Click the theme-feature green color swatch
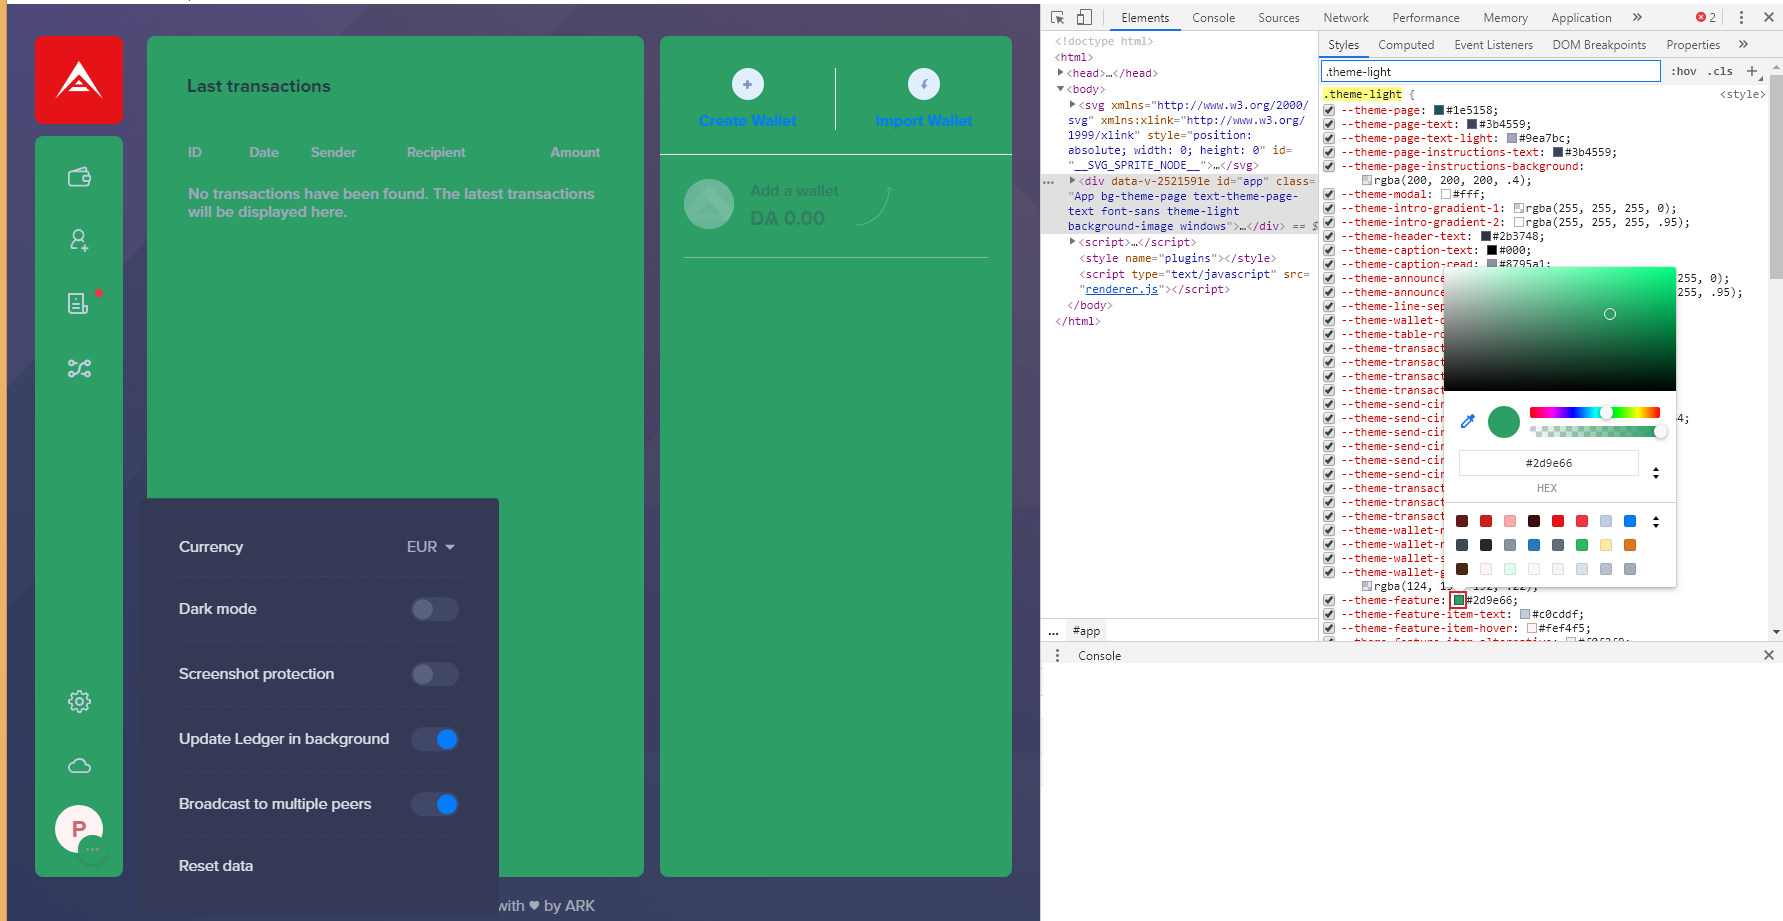Viewport: 1783px width, 921px height. tap(1459, 600)
